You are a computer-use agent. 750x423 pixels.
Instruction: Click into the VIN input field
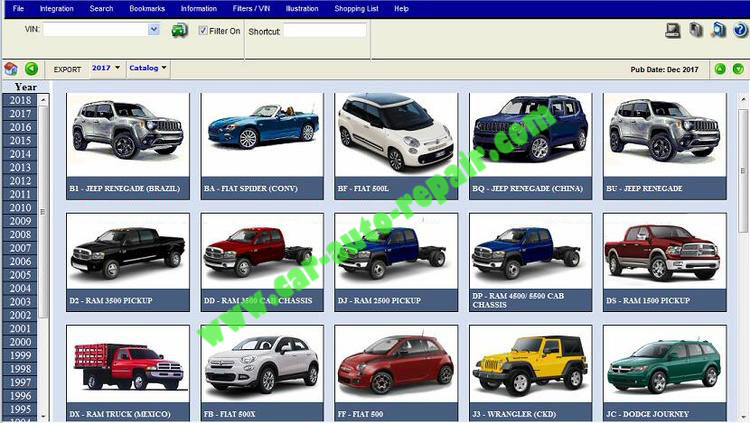coord(96,30)
